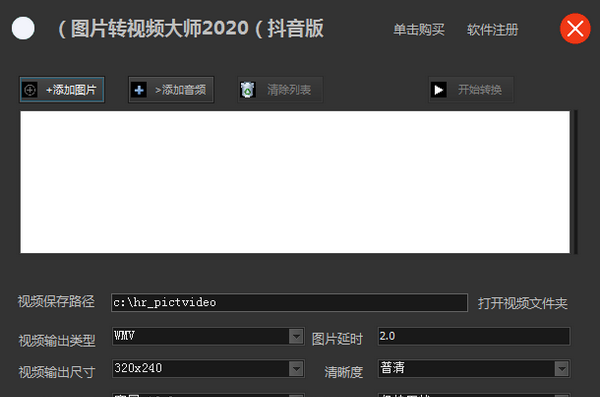Open the WMV output type combo box
Screen dimensions: 600x397
208,337
